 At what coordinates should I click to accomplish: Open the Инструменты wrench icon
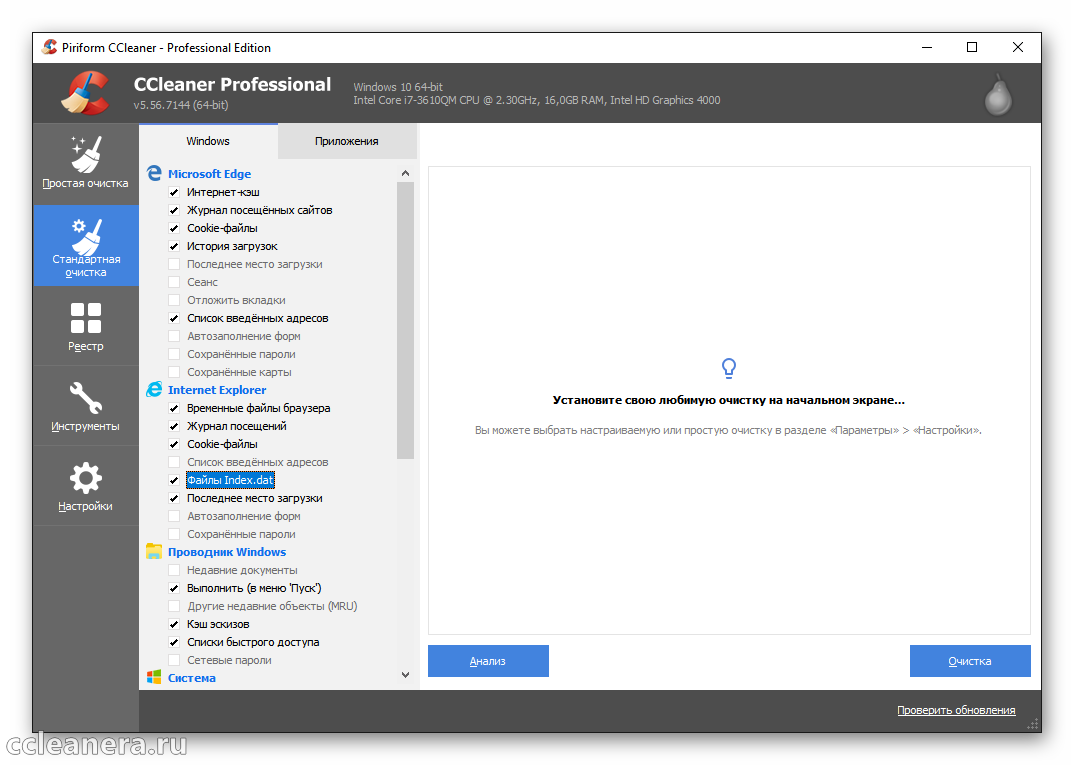[x=85, y=398]
